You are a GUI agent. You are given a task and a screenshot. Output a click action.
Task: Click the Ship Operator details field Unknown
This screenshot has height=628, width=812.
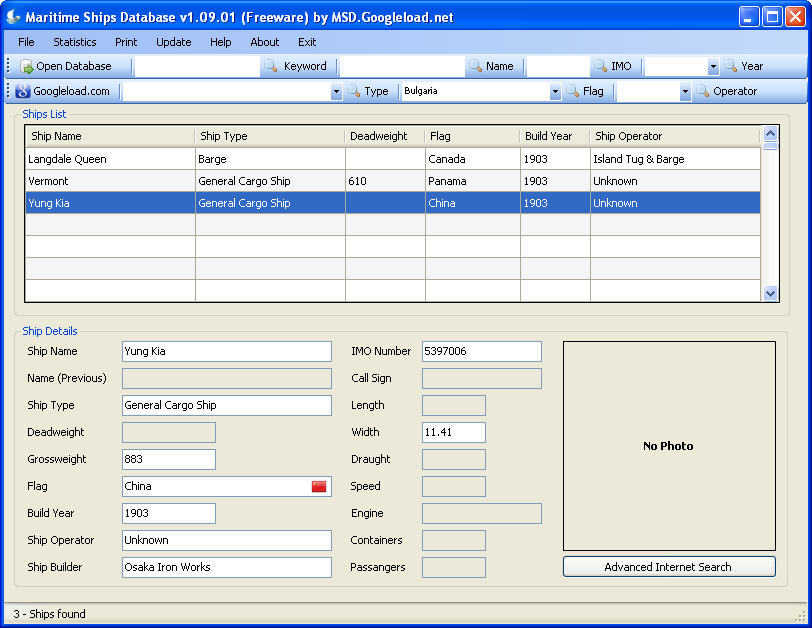tap(227, 540)
